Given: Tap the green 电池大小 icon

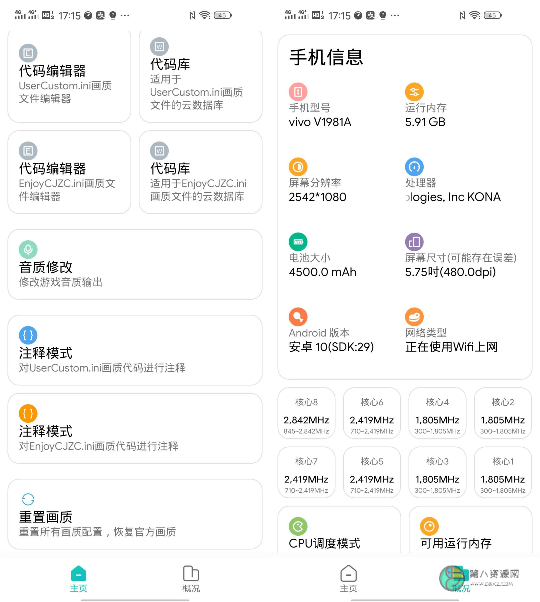Looking at the screenshot, I should (298, 242).
